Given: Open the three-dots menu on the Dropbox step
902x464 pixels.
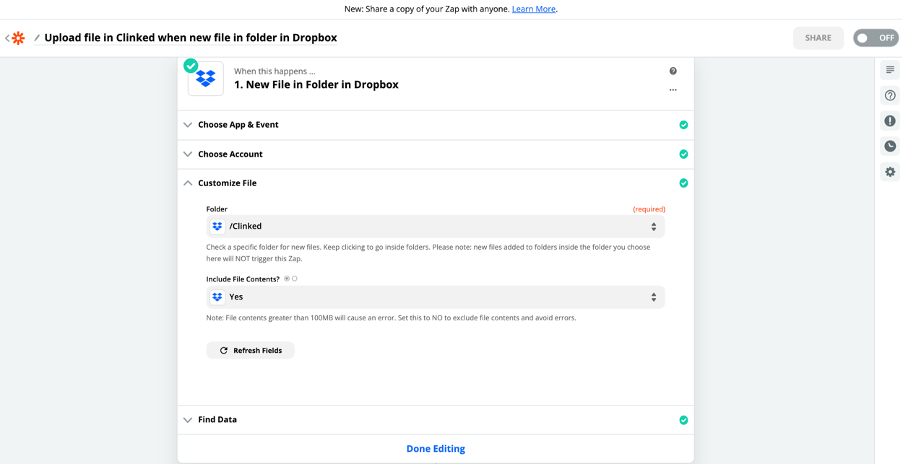Looking at the screenshot, I should (673, 90).
